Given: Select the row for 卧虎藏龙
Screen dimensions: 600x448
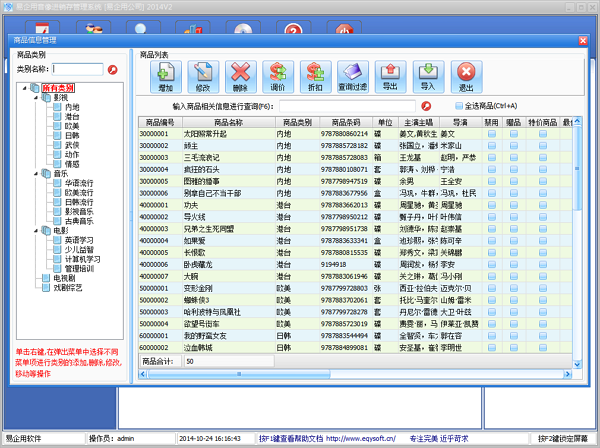Looking at the screenshot, I should 355,264.
